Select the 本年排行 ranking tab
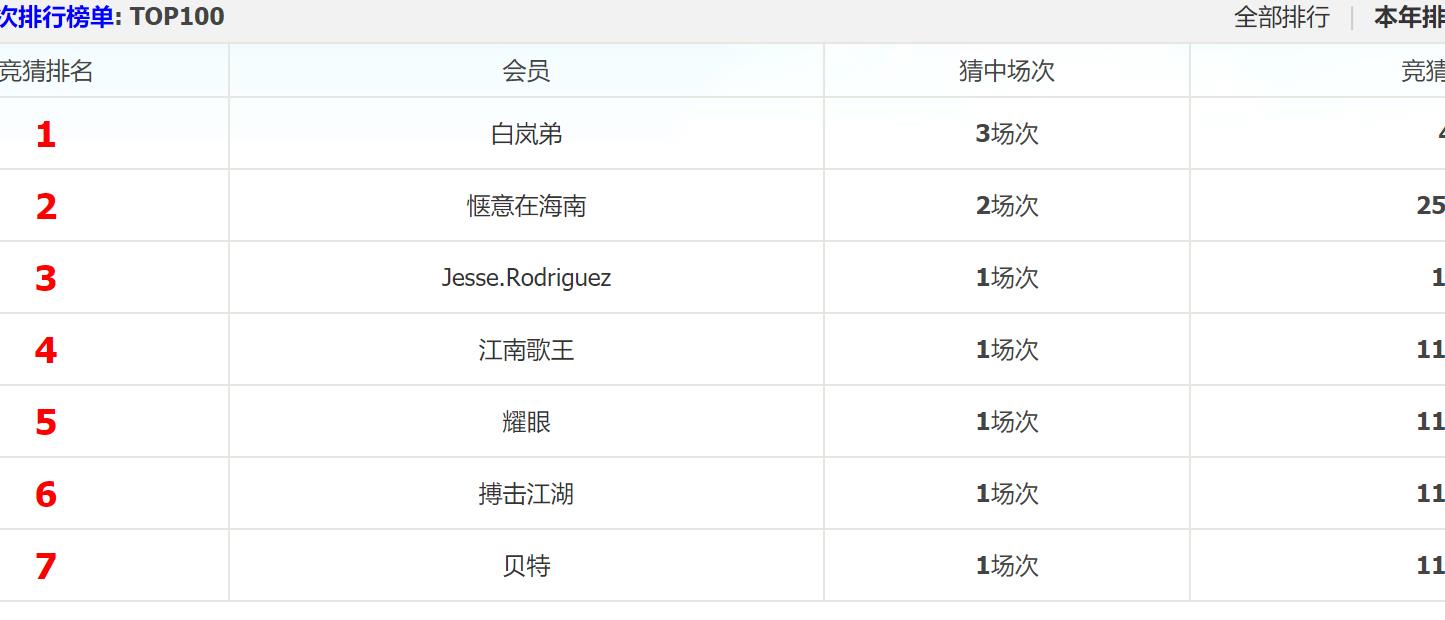 tap(1409, 17)
